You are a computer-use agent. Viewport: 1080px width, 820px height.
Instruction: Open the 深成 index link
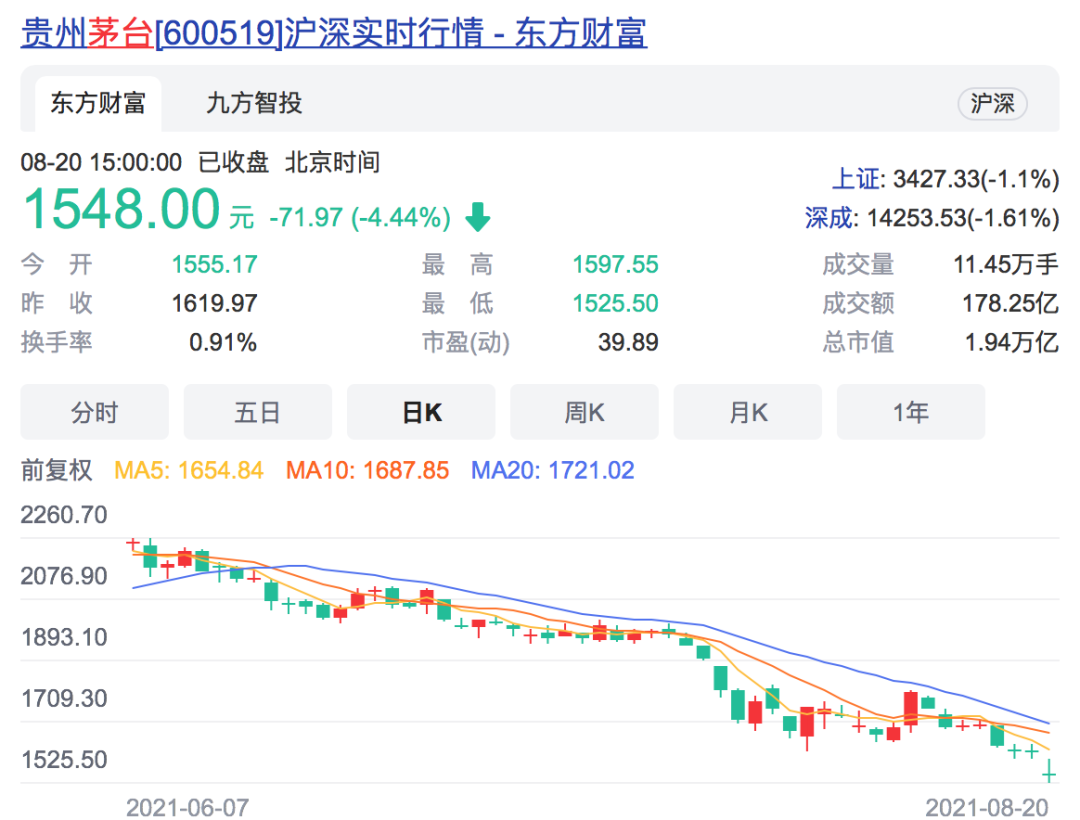point(831,218)
